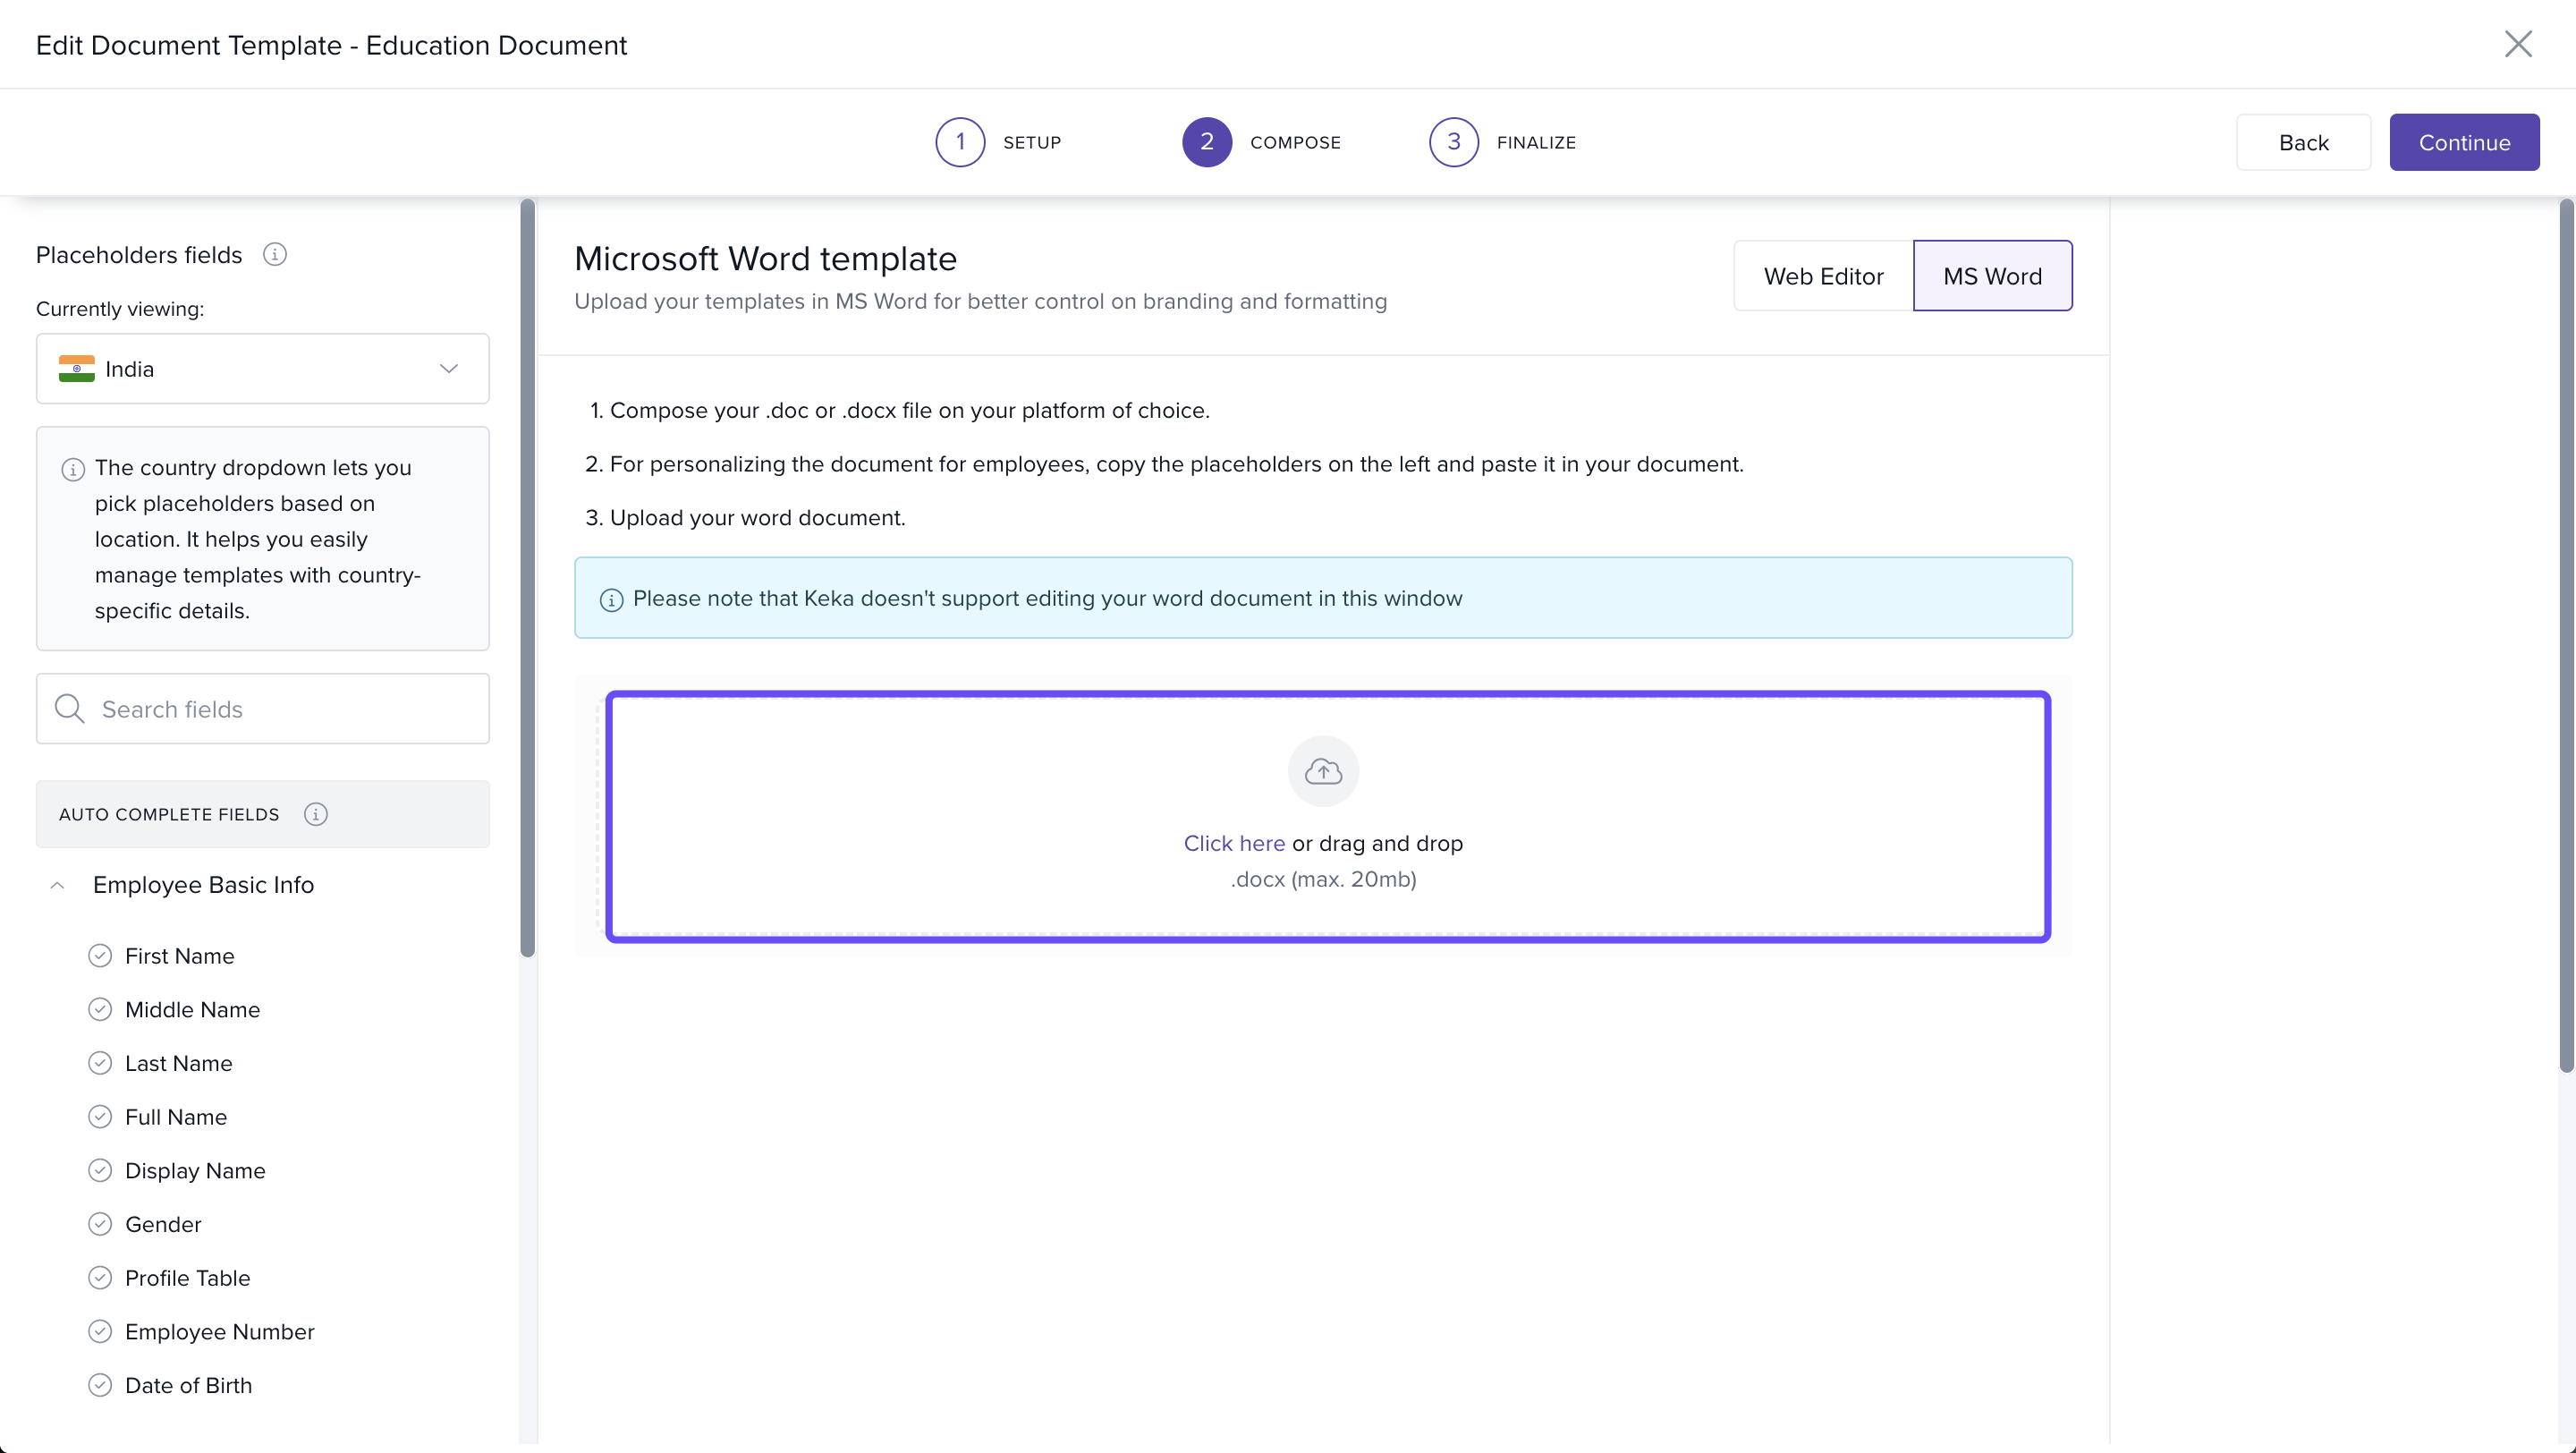Image resolution: width=2576 pixels, height=1453 pixels.
Task: Click the 'Click here' upload link
Action: point(1233,843)
